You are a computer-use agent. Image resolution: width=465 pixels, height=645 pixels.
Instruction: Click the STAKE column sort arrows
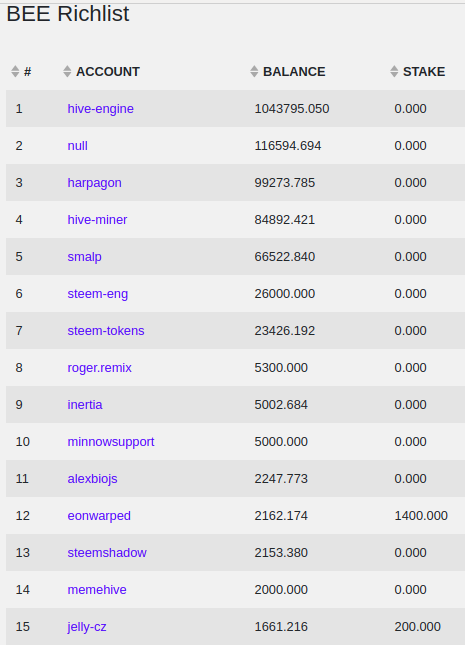[x=394, y=72]
